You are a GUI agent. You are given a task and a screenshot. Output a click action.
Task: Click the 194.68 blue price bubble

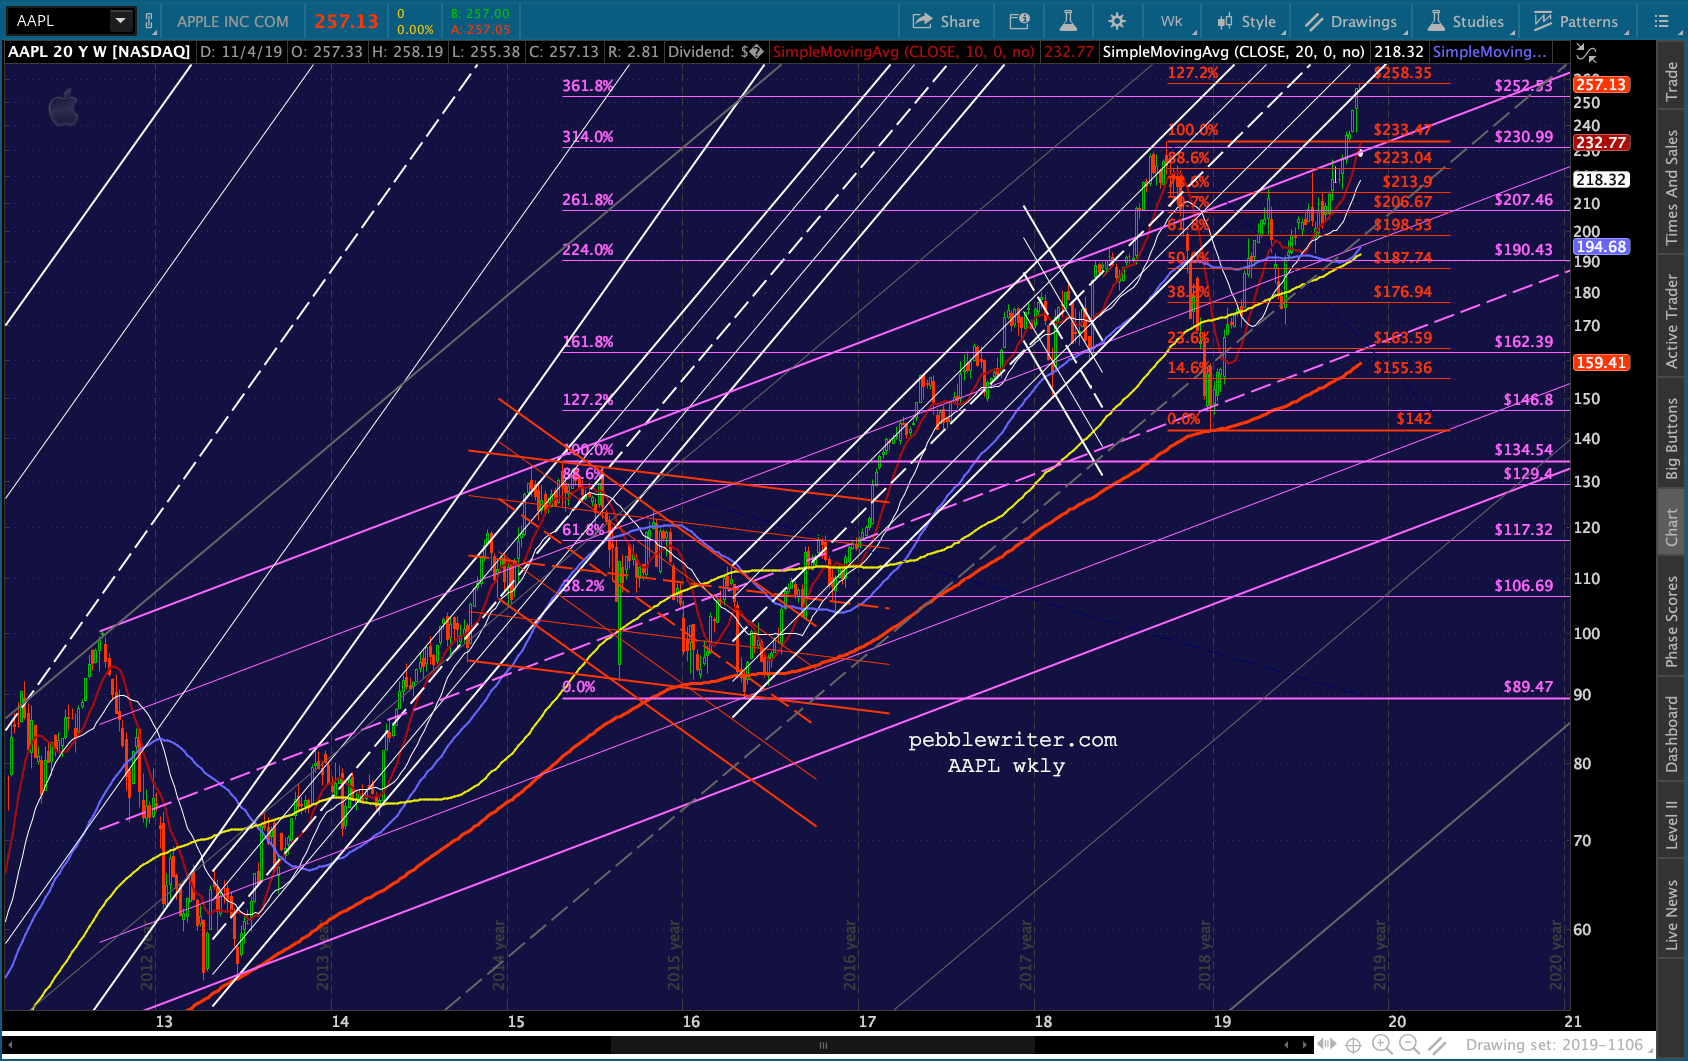[1601, 247]
